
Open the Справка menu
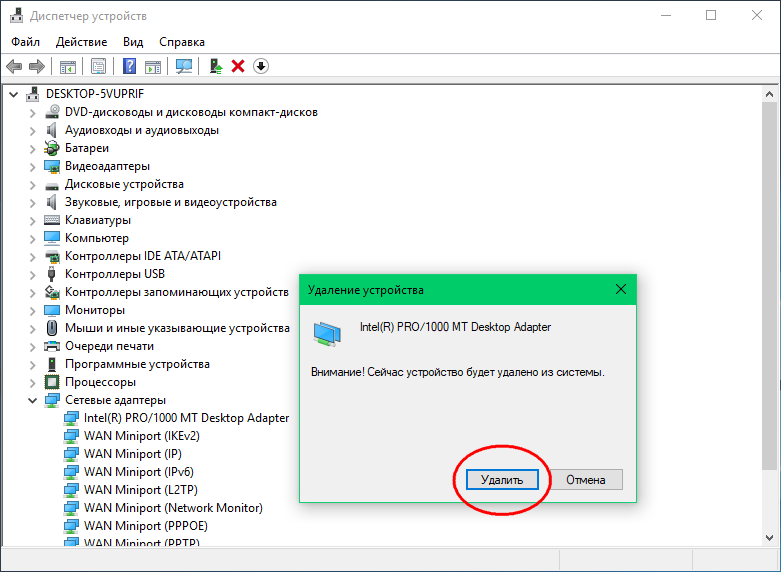click(x=182, y=42)
